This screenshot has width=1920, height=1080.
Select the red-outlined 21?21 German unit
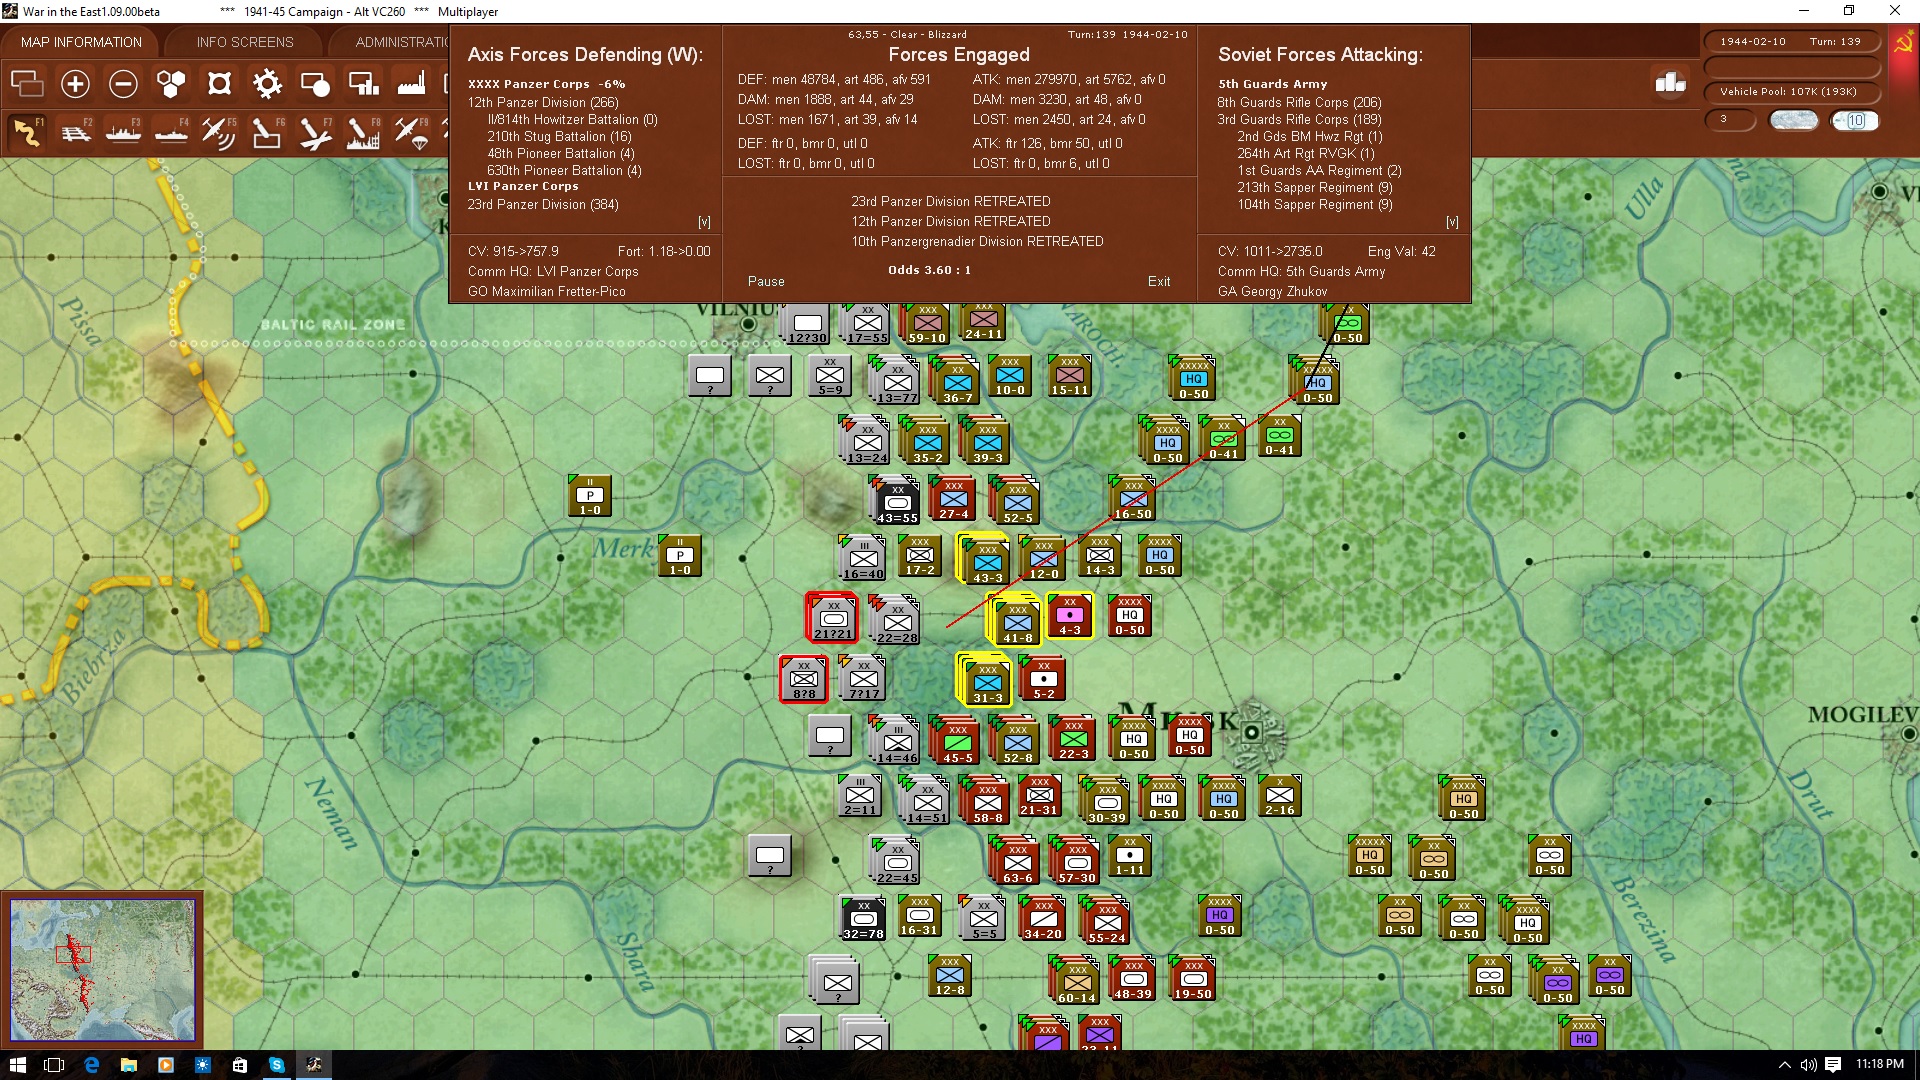pyautogui.click(x=832, y=618)
